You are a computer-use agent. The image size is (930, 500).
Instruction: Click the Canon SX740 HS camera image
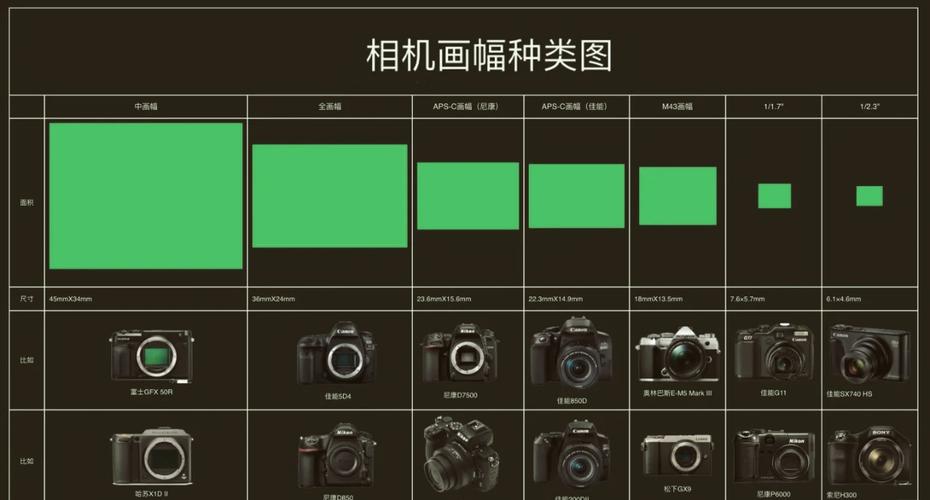pos(866,356)
